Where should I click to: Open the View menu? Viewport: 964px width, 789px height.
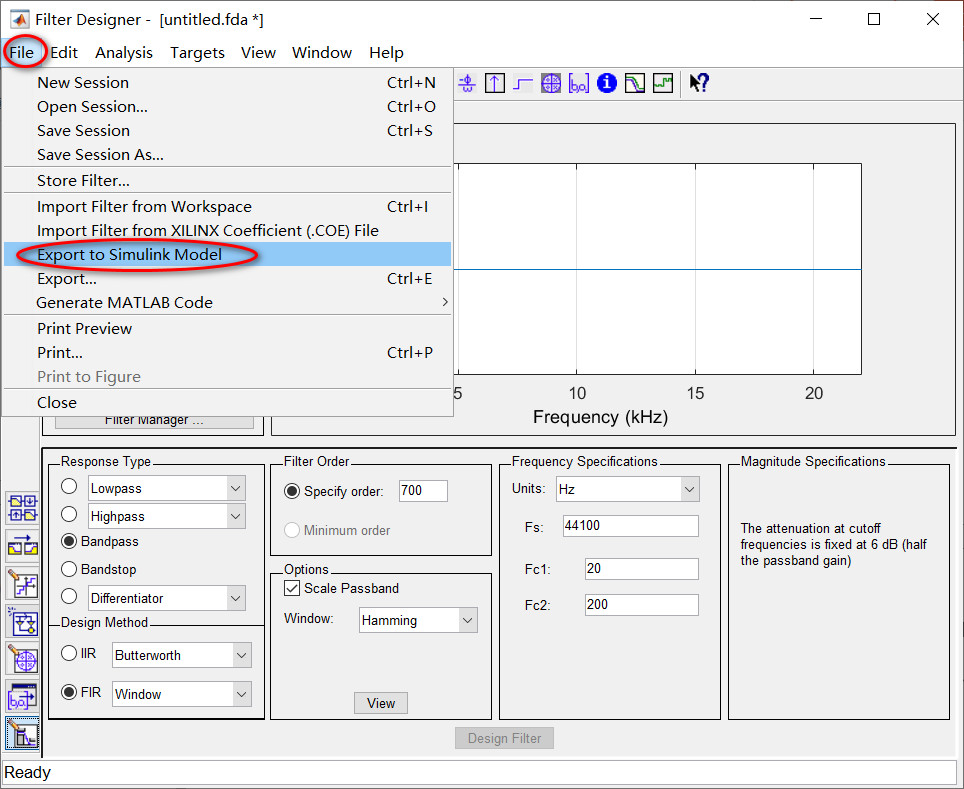coord(258,53)
